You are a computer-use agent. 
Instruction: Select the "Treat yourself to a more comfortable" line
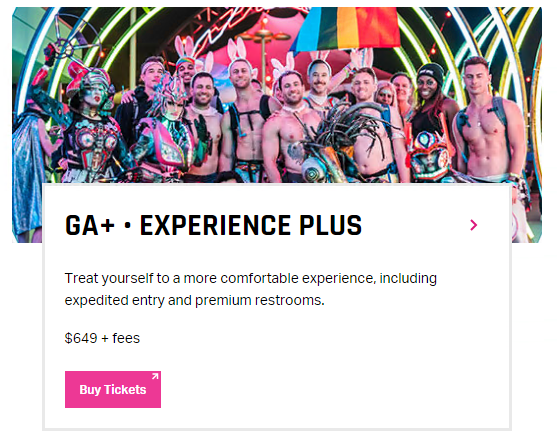coord(250,278)
